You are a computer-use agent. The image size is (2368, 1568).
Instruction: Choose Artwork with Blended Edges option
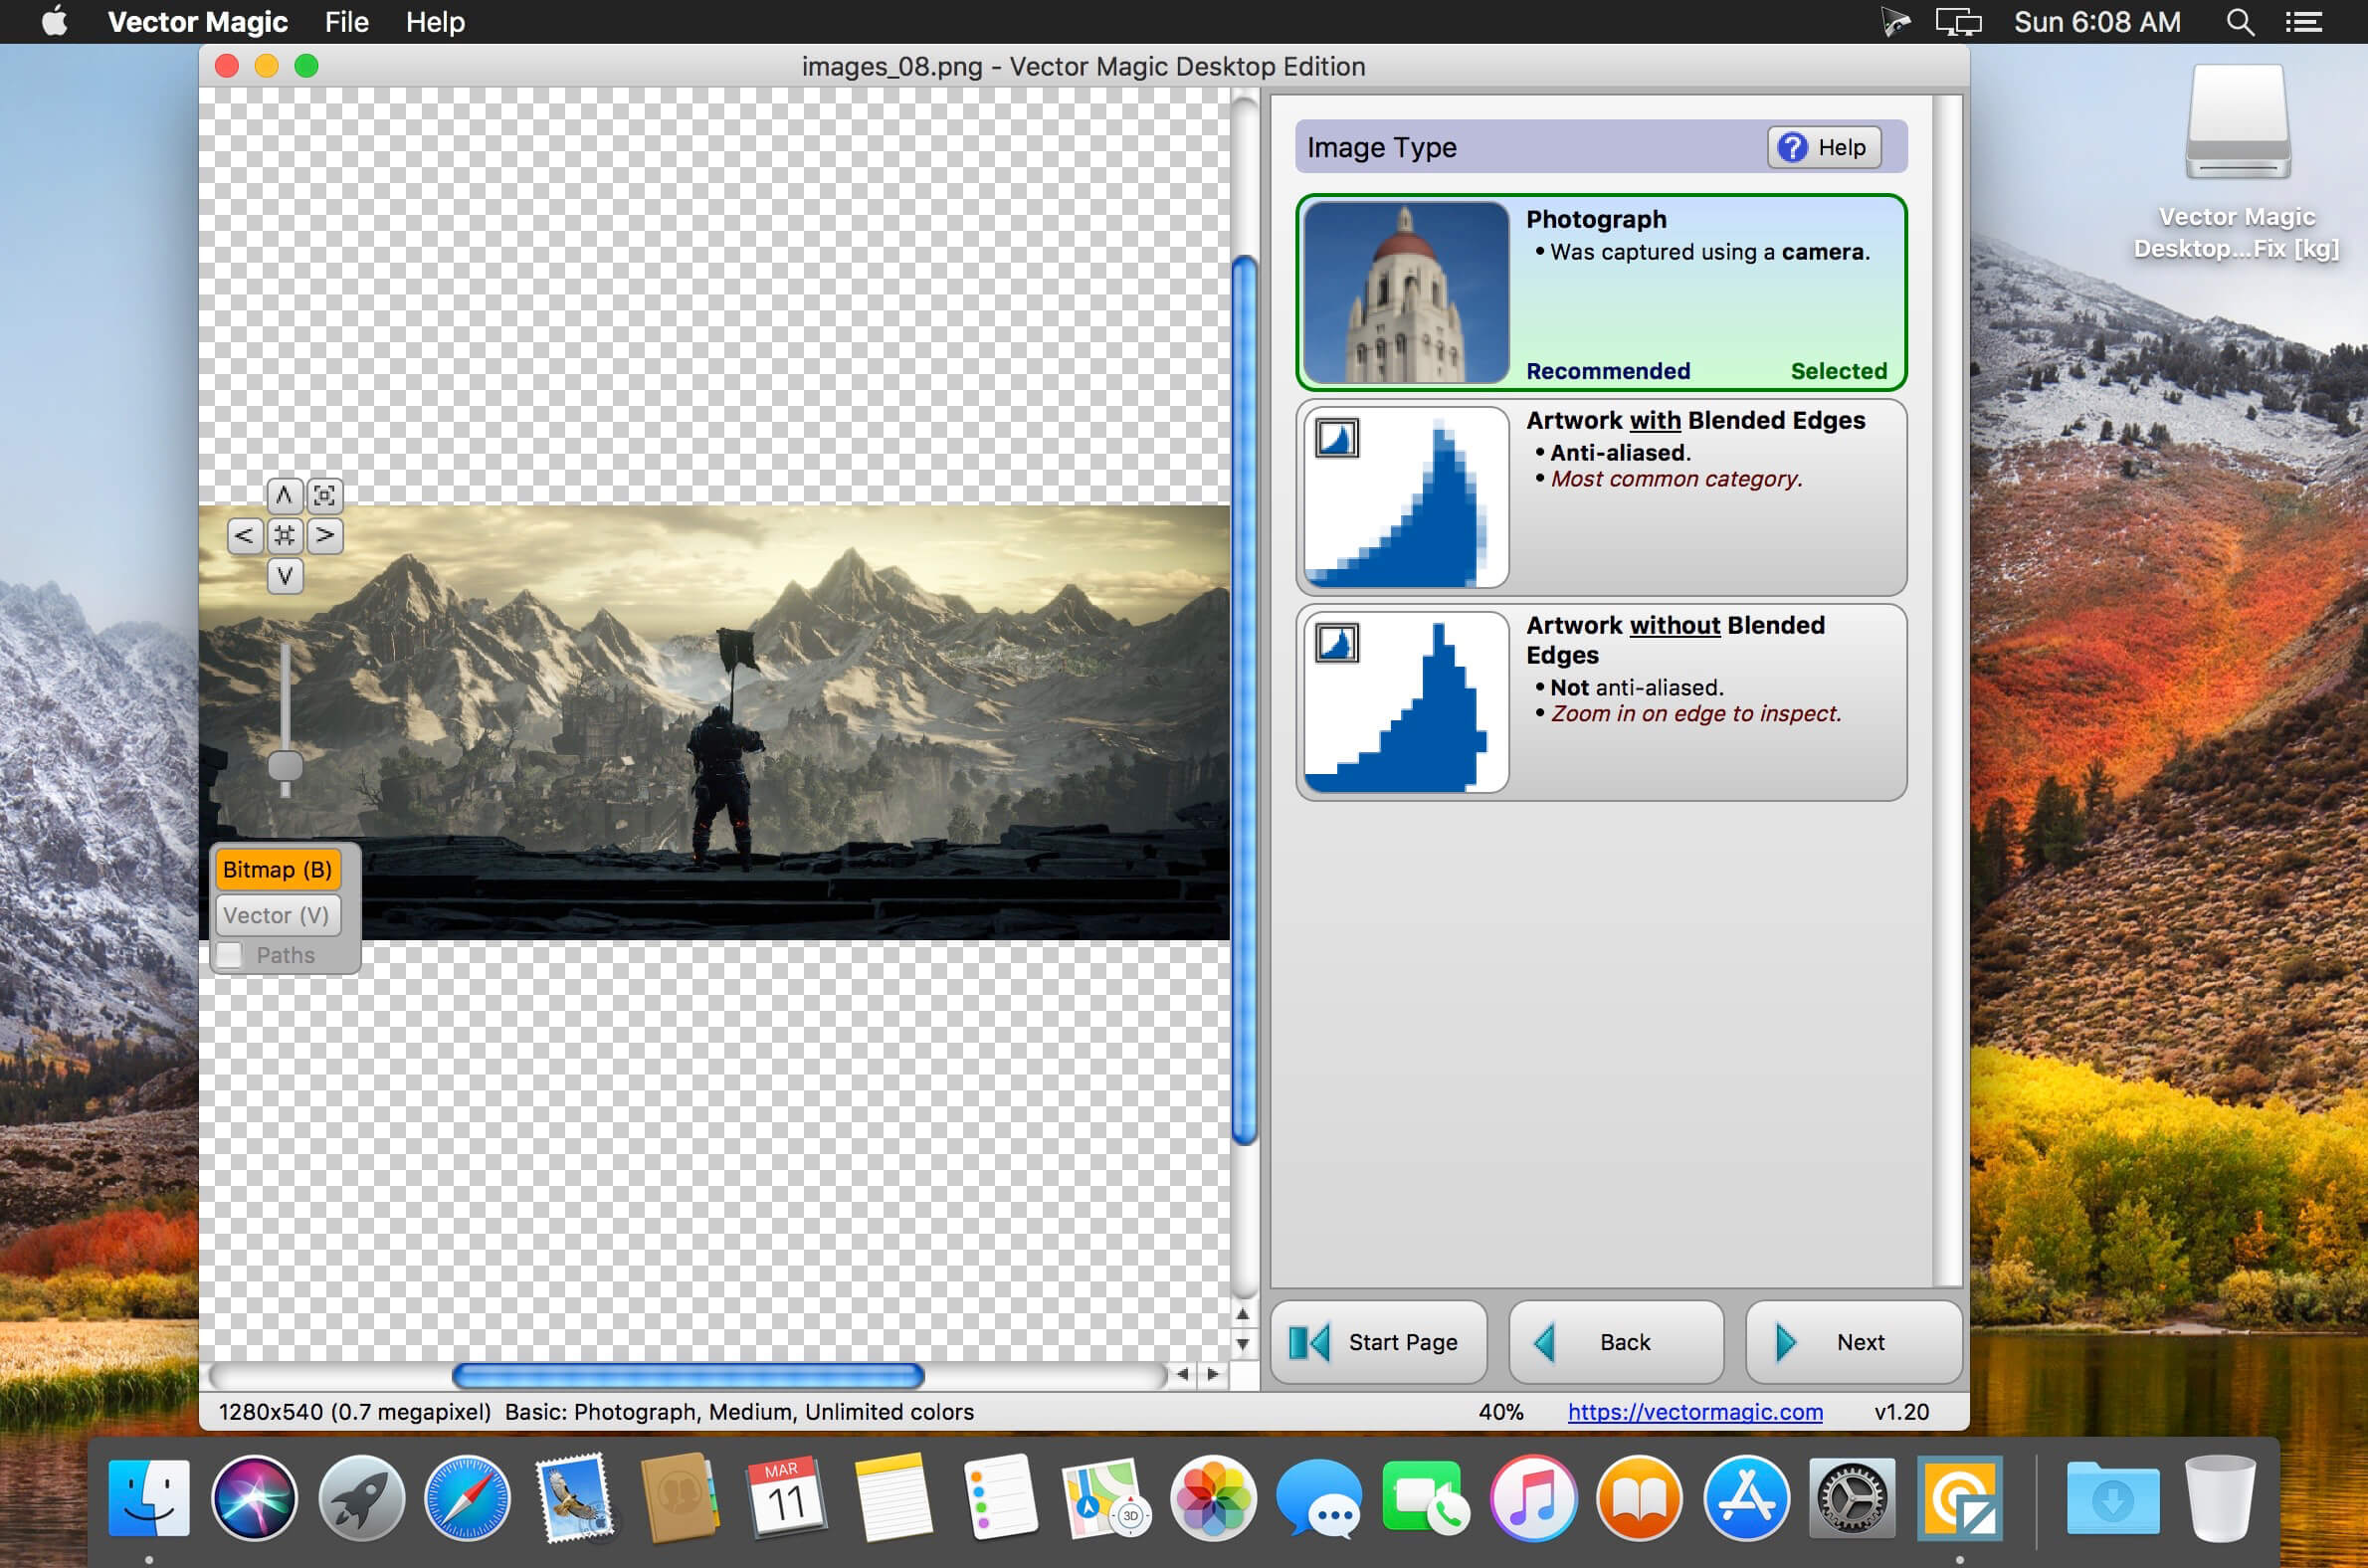coord(1601,497)
